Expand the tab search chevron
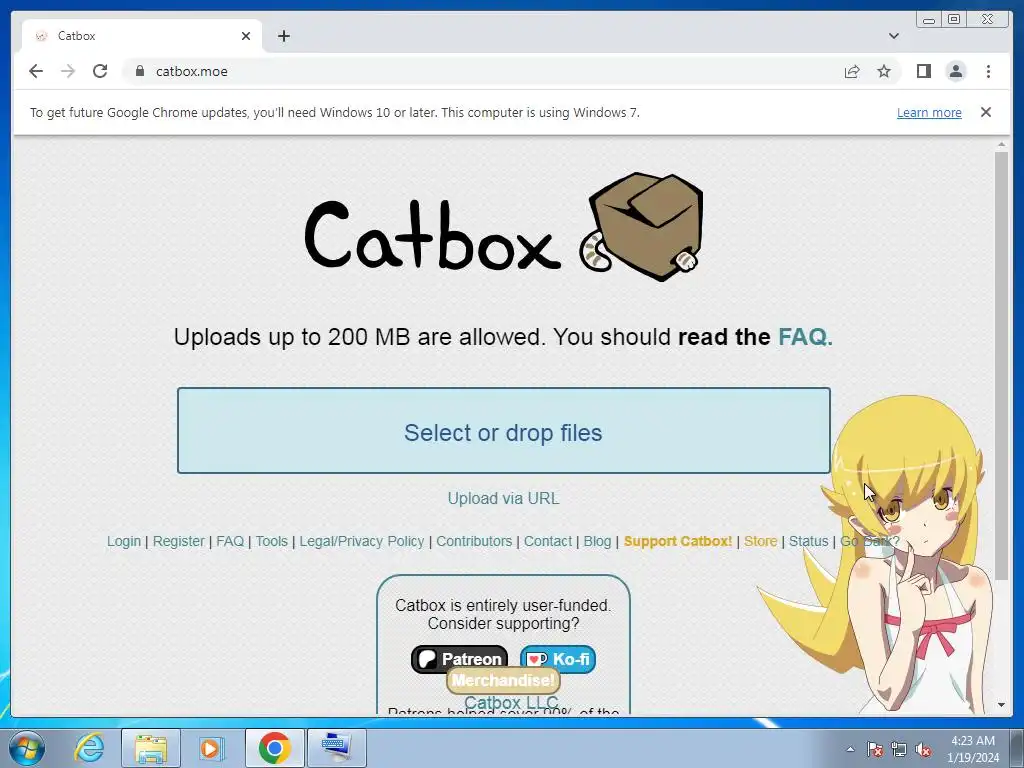The height and width of the screenshot is (768, 1024). point(893,36)
